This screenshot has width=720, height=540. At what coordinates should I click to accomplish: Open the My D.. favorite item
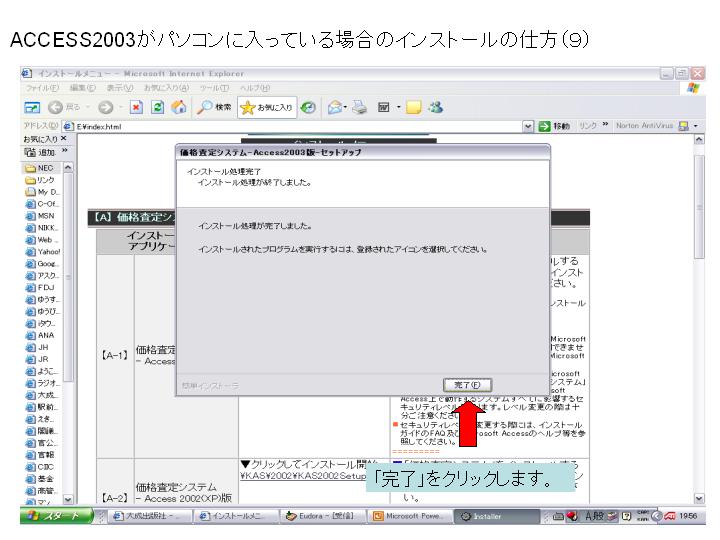coord(43,192)
